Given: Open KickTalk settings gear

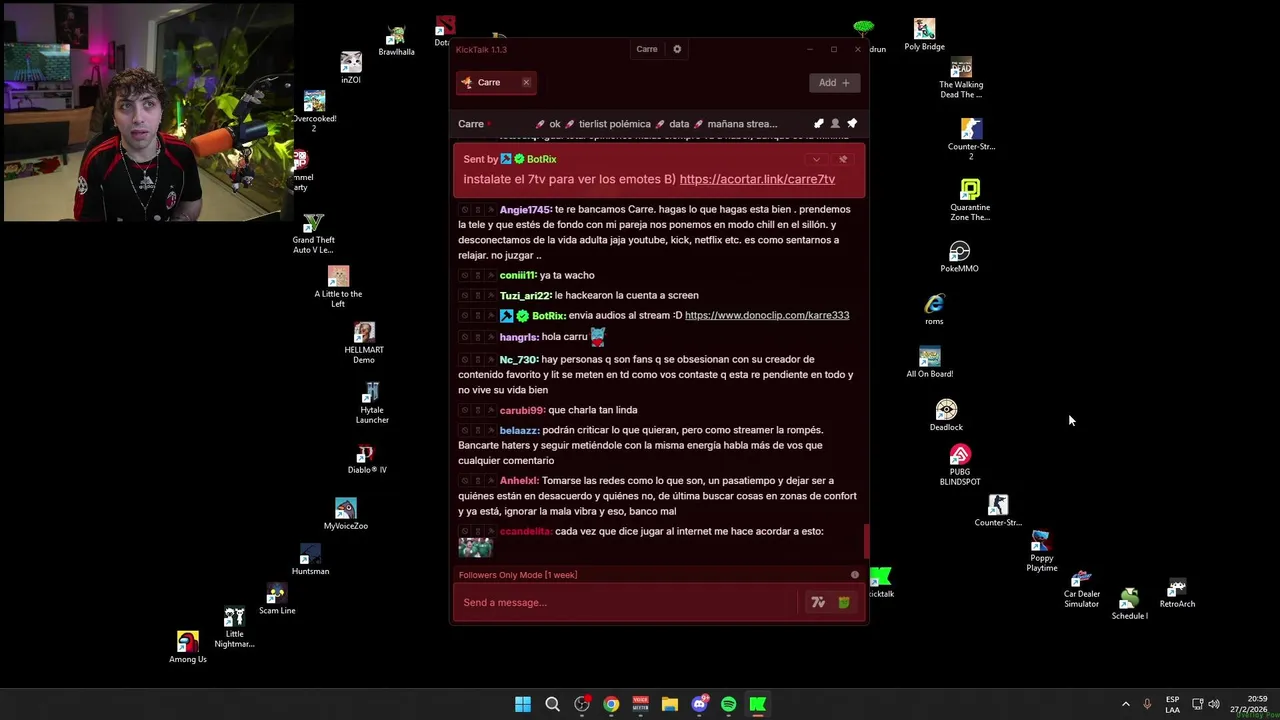Looking at the screenshot, I should (x=677, y=49).
